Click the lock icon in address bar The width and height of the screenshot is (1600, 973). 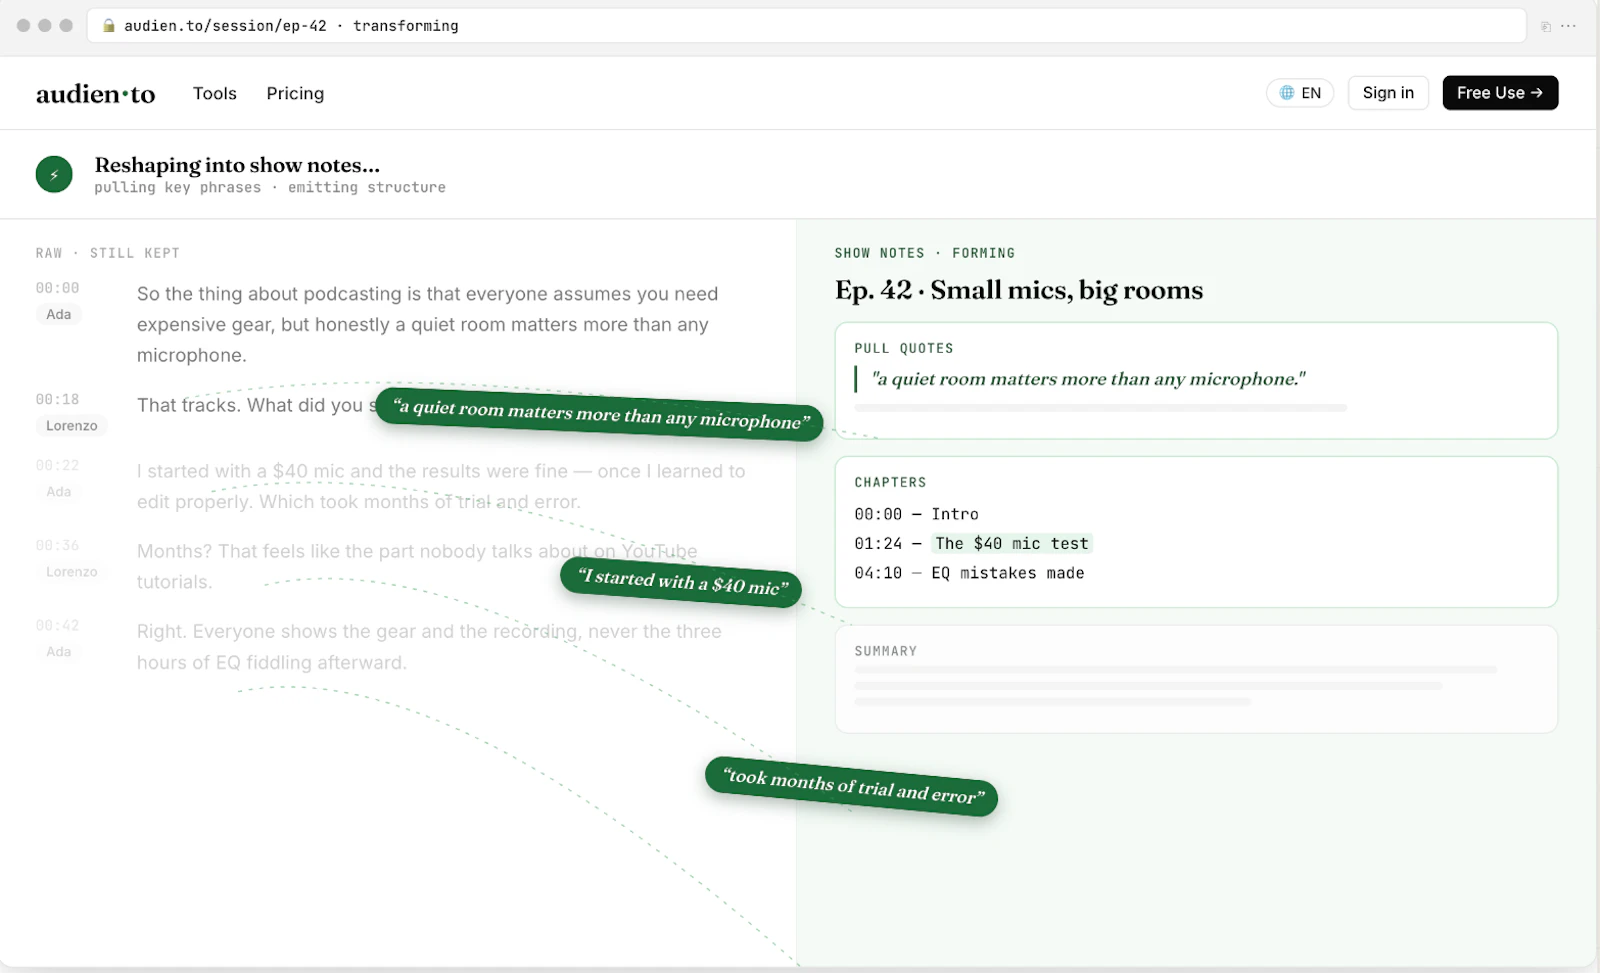(109, 26)
